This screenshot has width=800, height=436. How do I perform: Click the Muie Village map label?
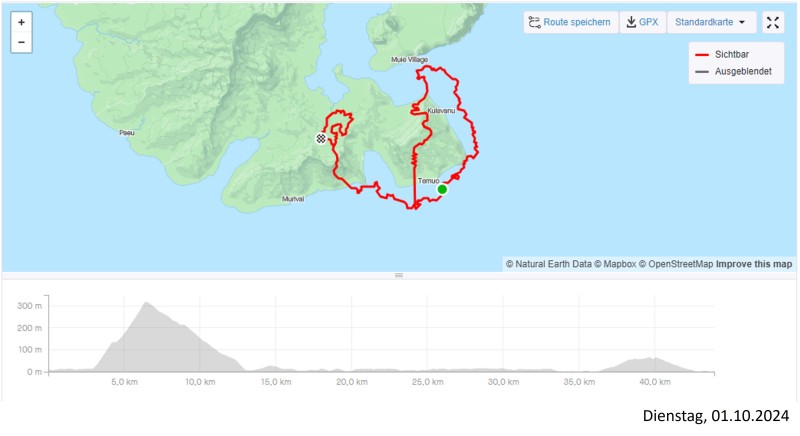pyautogui.click(x=409, y=61)
